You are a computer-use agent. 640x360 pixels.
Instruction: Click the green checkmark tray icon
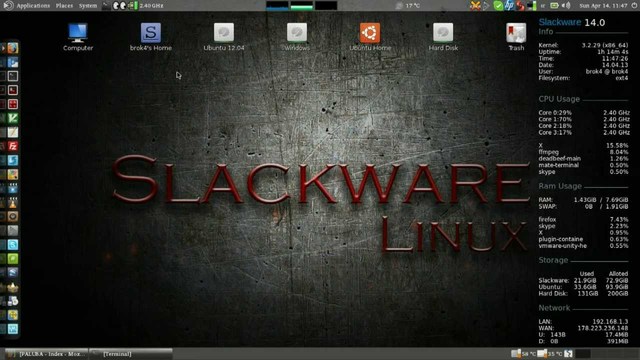pyautogui.click(x=498, y=6)
